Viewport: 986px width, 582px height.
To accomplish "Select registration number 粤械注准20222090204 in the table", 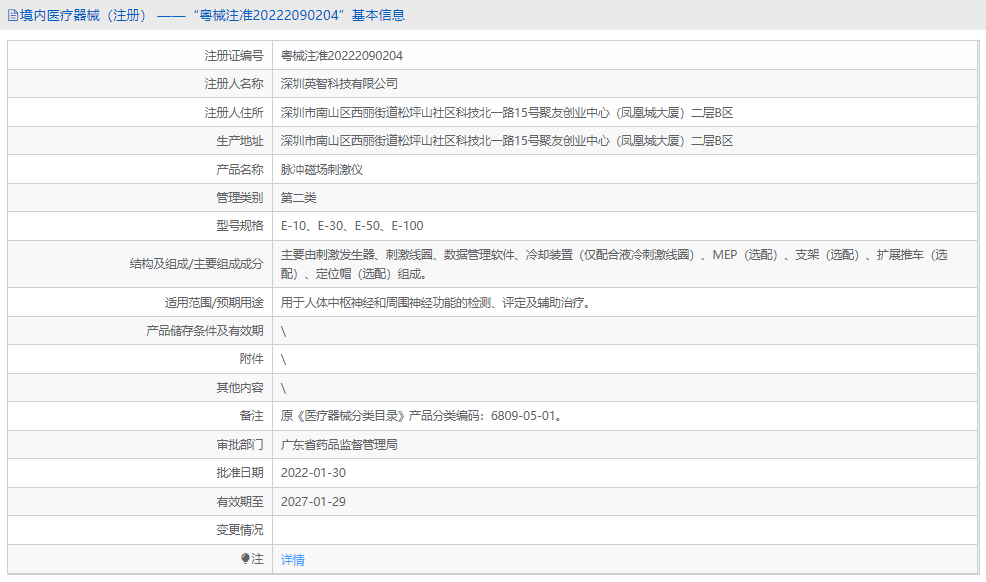I will 341,55.
